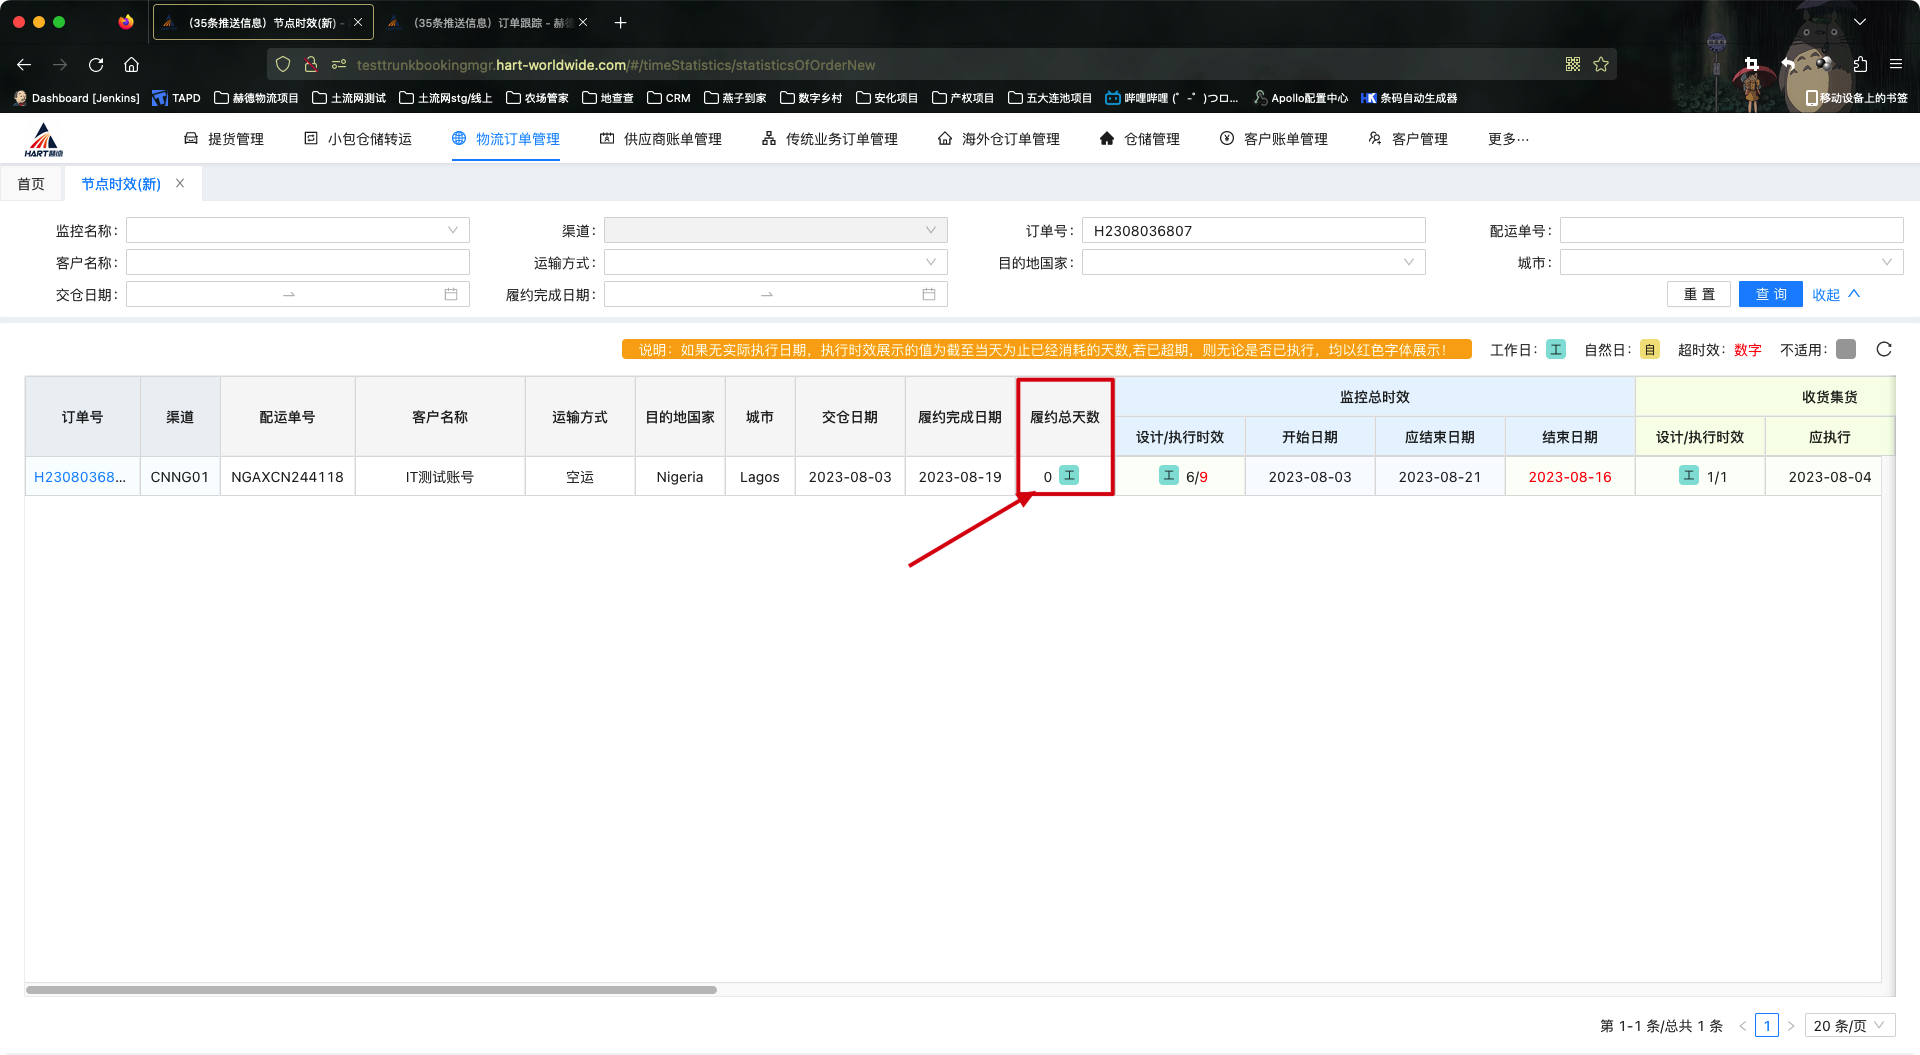
Task: Open calendar icon in 交仓日期 field
Action: [451, 294]
